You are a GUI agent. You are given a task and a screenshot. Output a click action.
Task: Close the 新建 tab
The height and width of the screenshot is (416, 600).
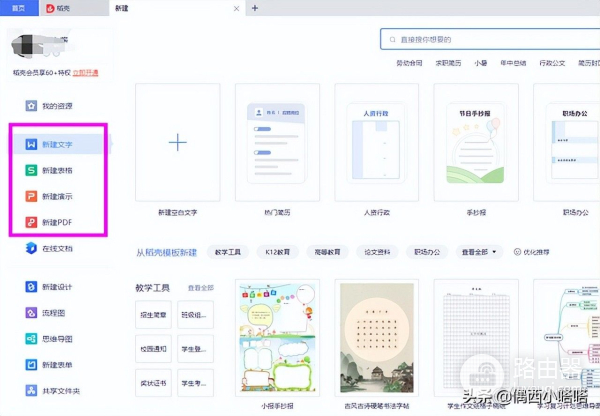point(236,8)
